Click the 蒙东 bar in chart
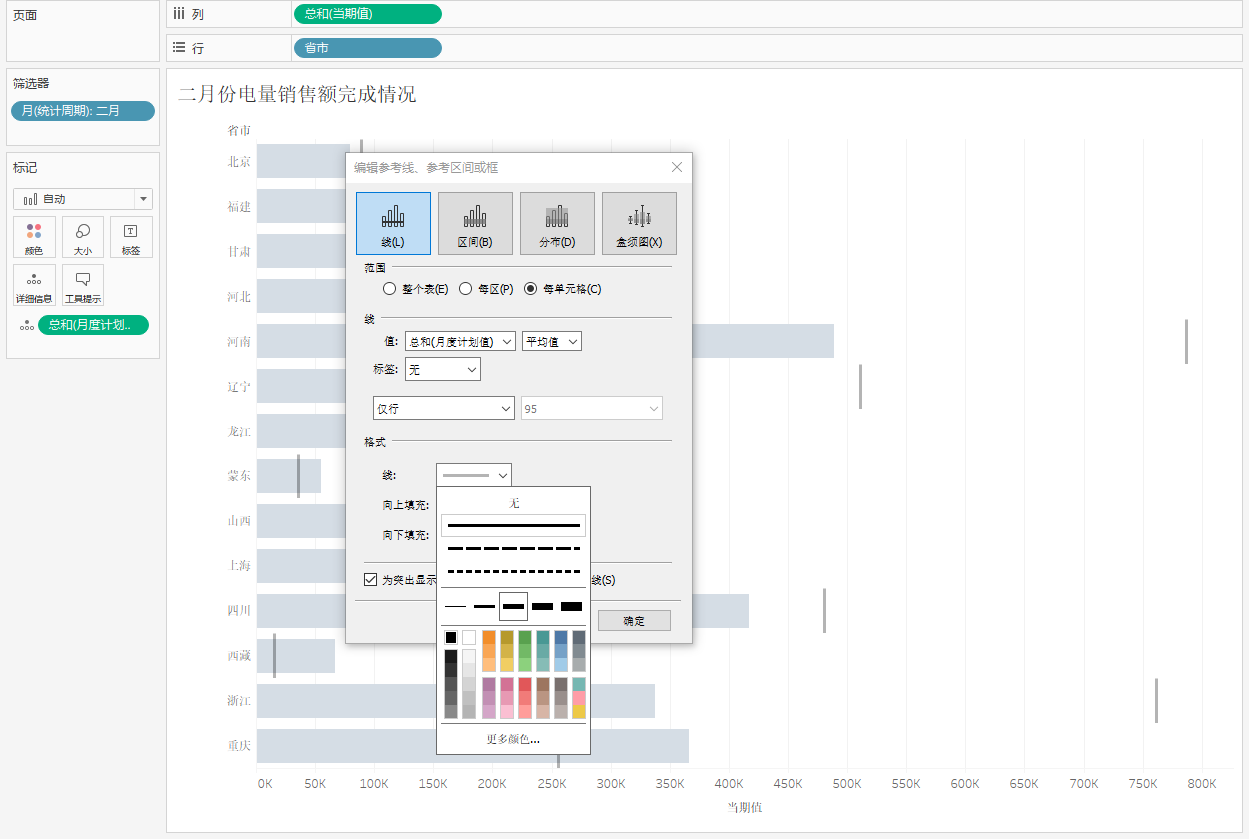Viewport: 1249px width, 839px height. pos(289,476)
